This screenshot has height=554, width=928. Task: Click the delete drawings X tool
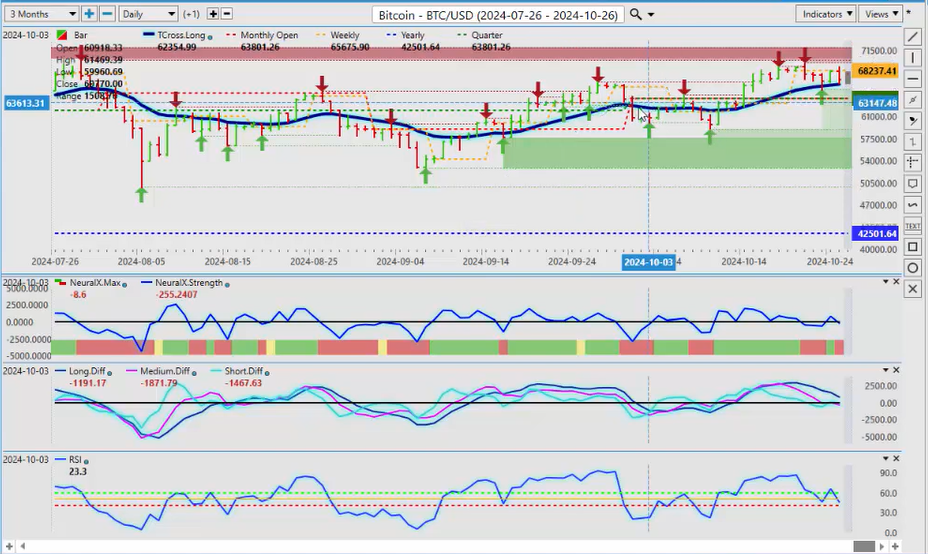point(913,289)
